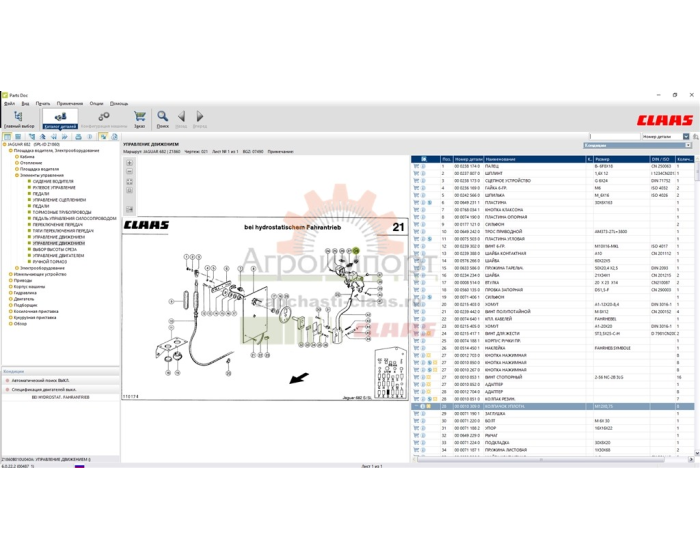The image size is (700, 560).
Task: Zoom in the drawing with plus icon
Action: point(129,163)
